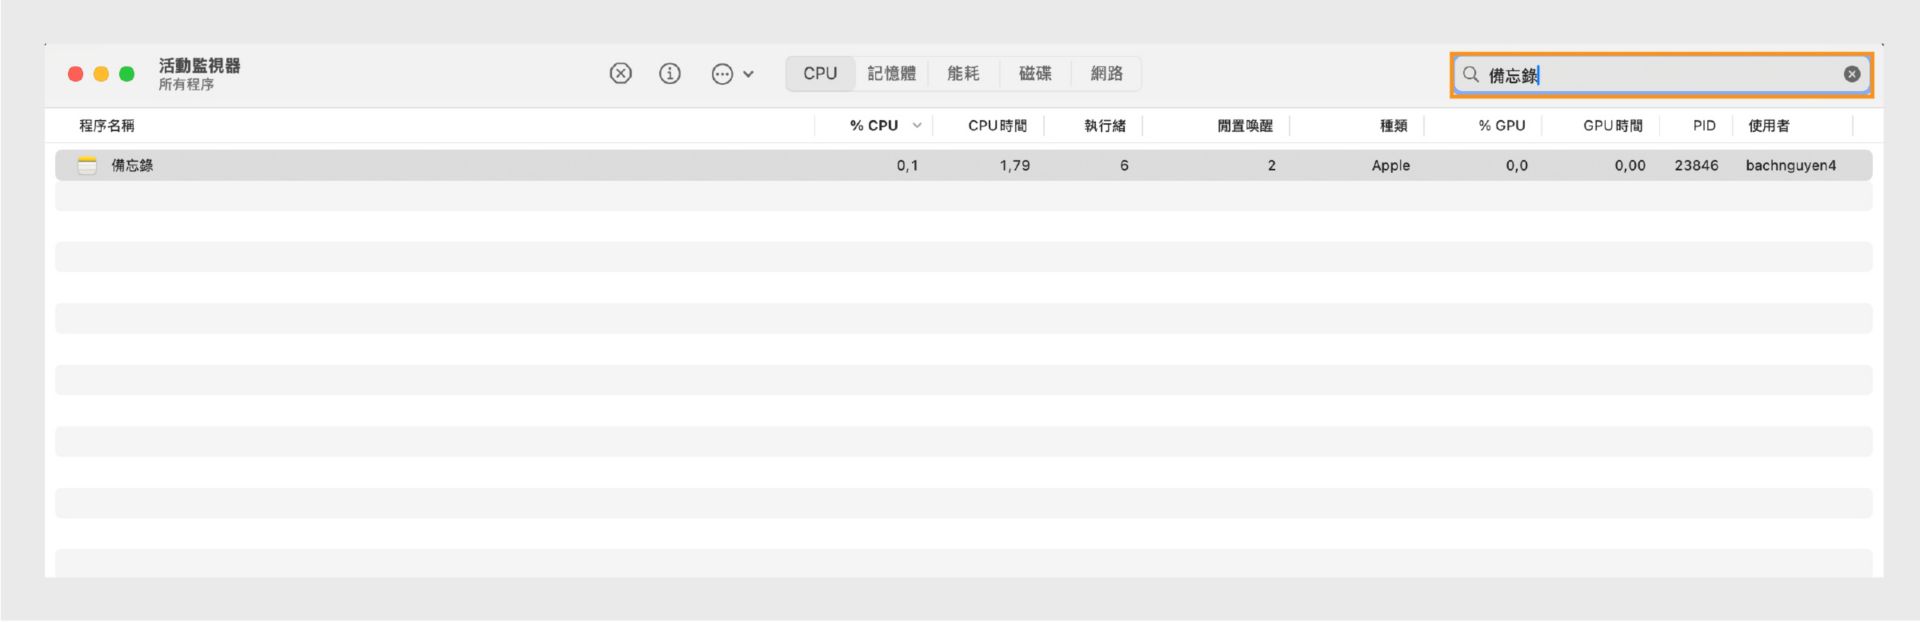Sort by 執行緒 column header
The width and height of the screenshot is (1920, 622).
(x=1105, y=126)
